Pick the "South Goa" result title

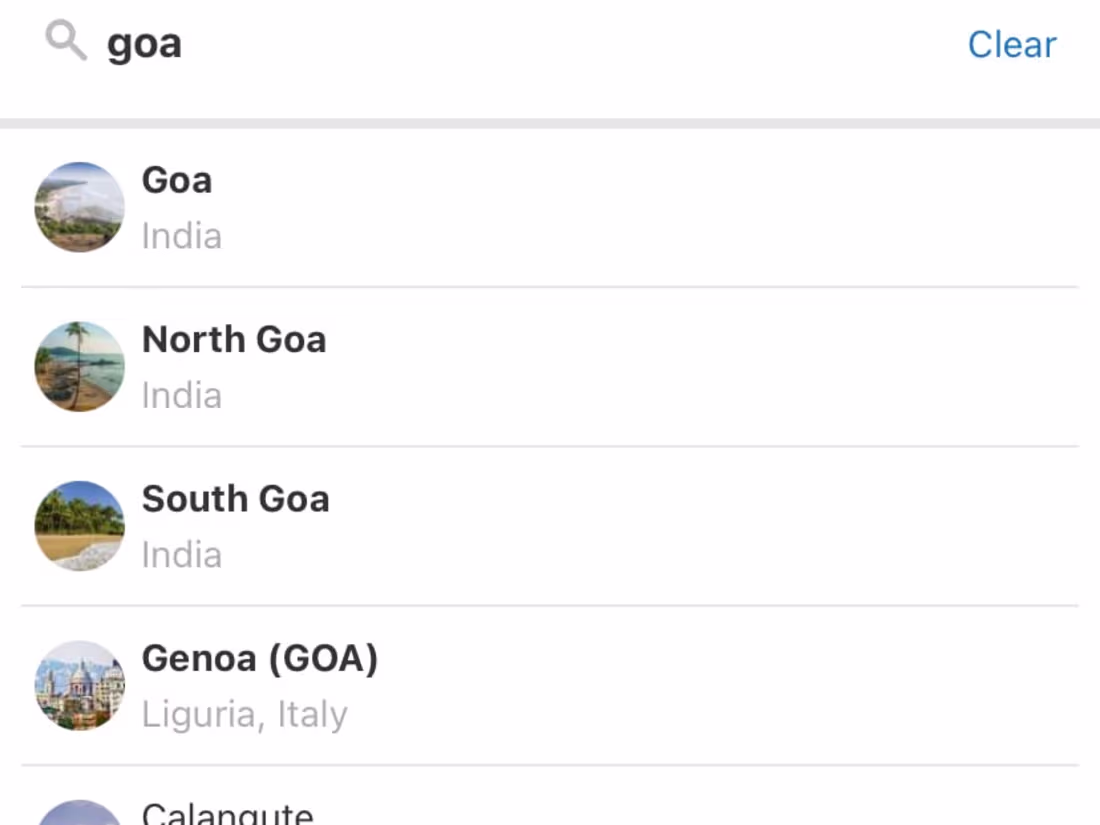pyautogui.click(x=235, y=499)
